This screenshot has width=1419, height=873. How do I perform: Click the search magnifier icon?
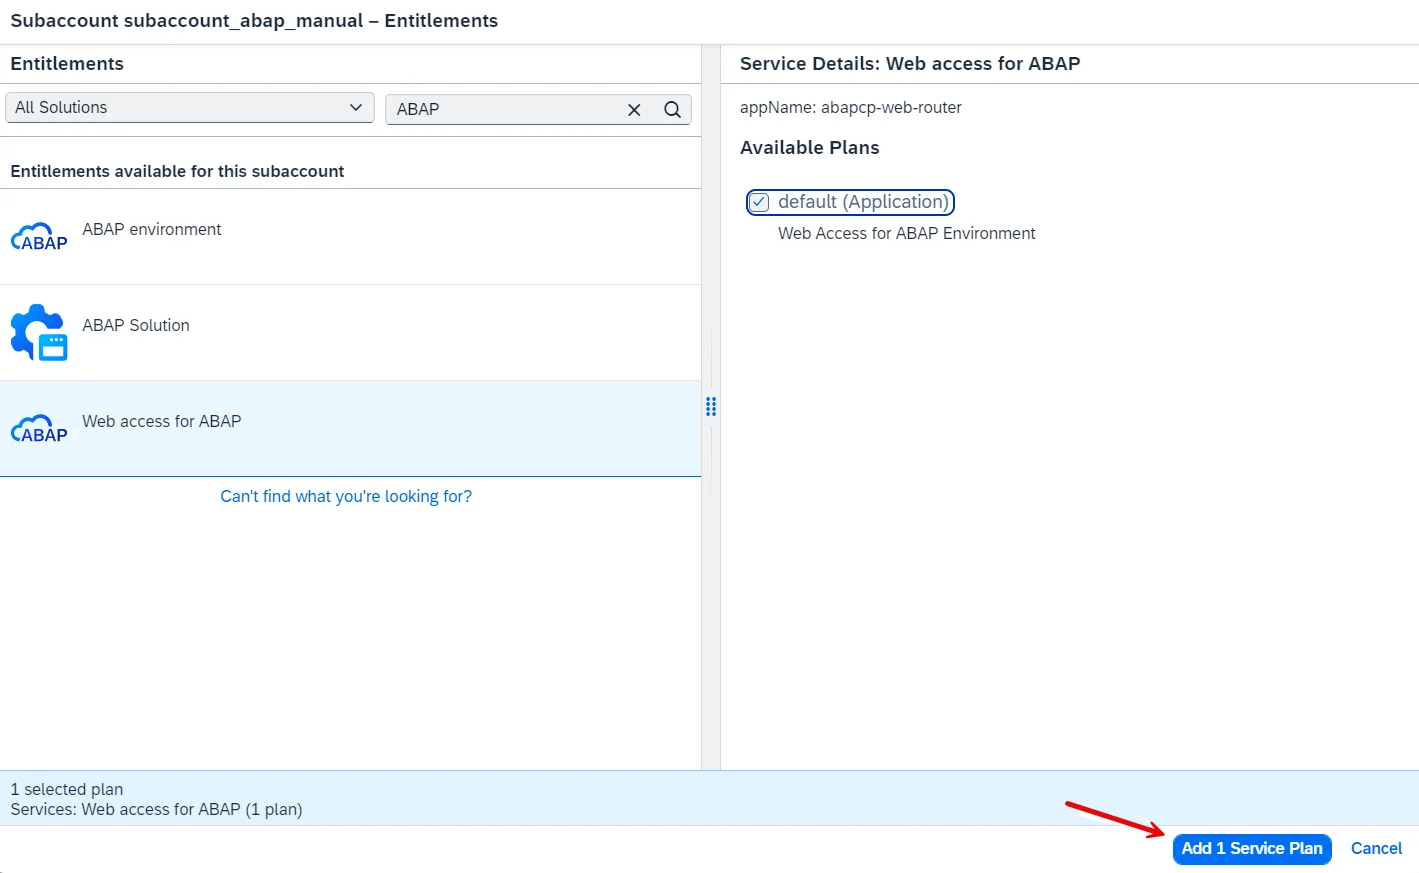point(672,109)
